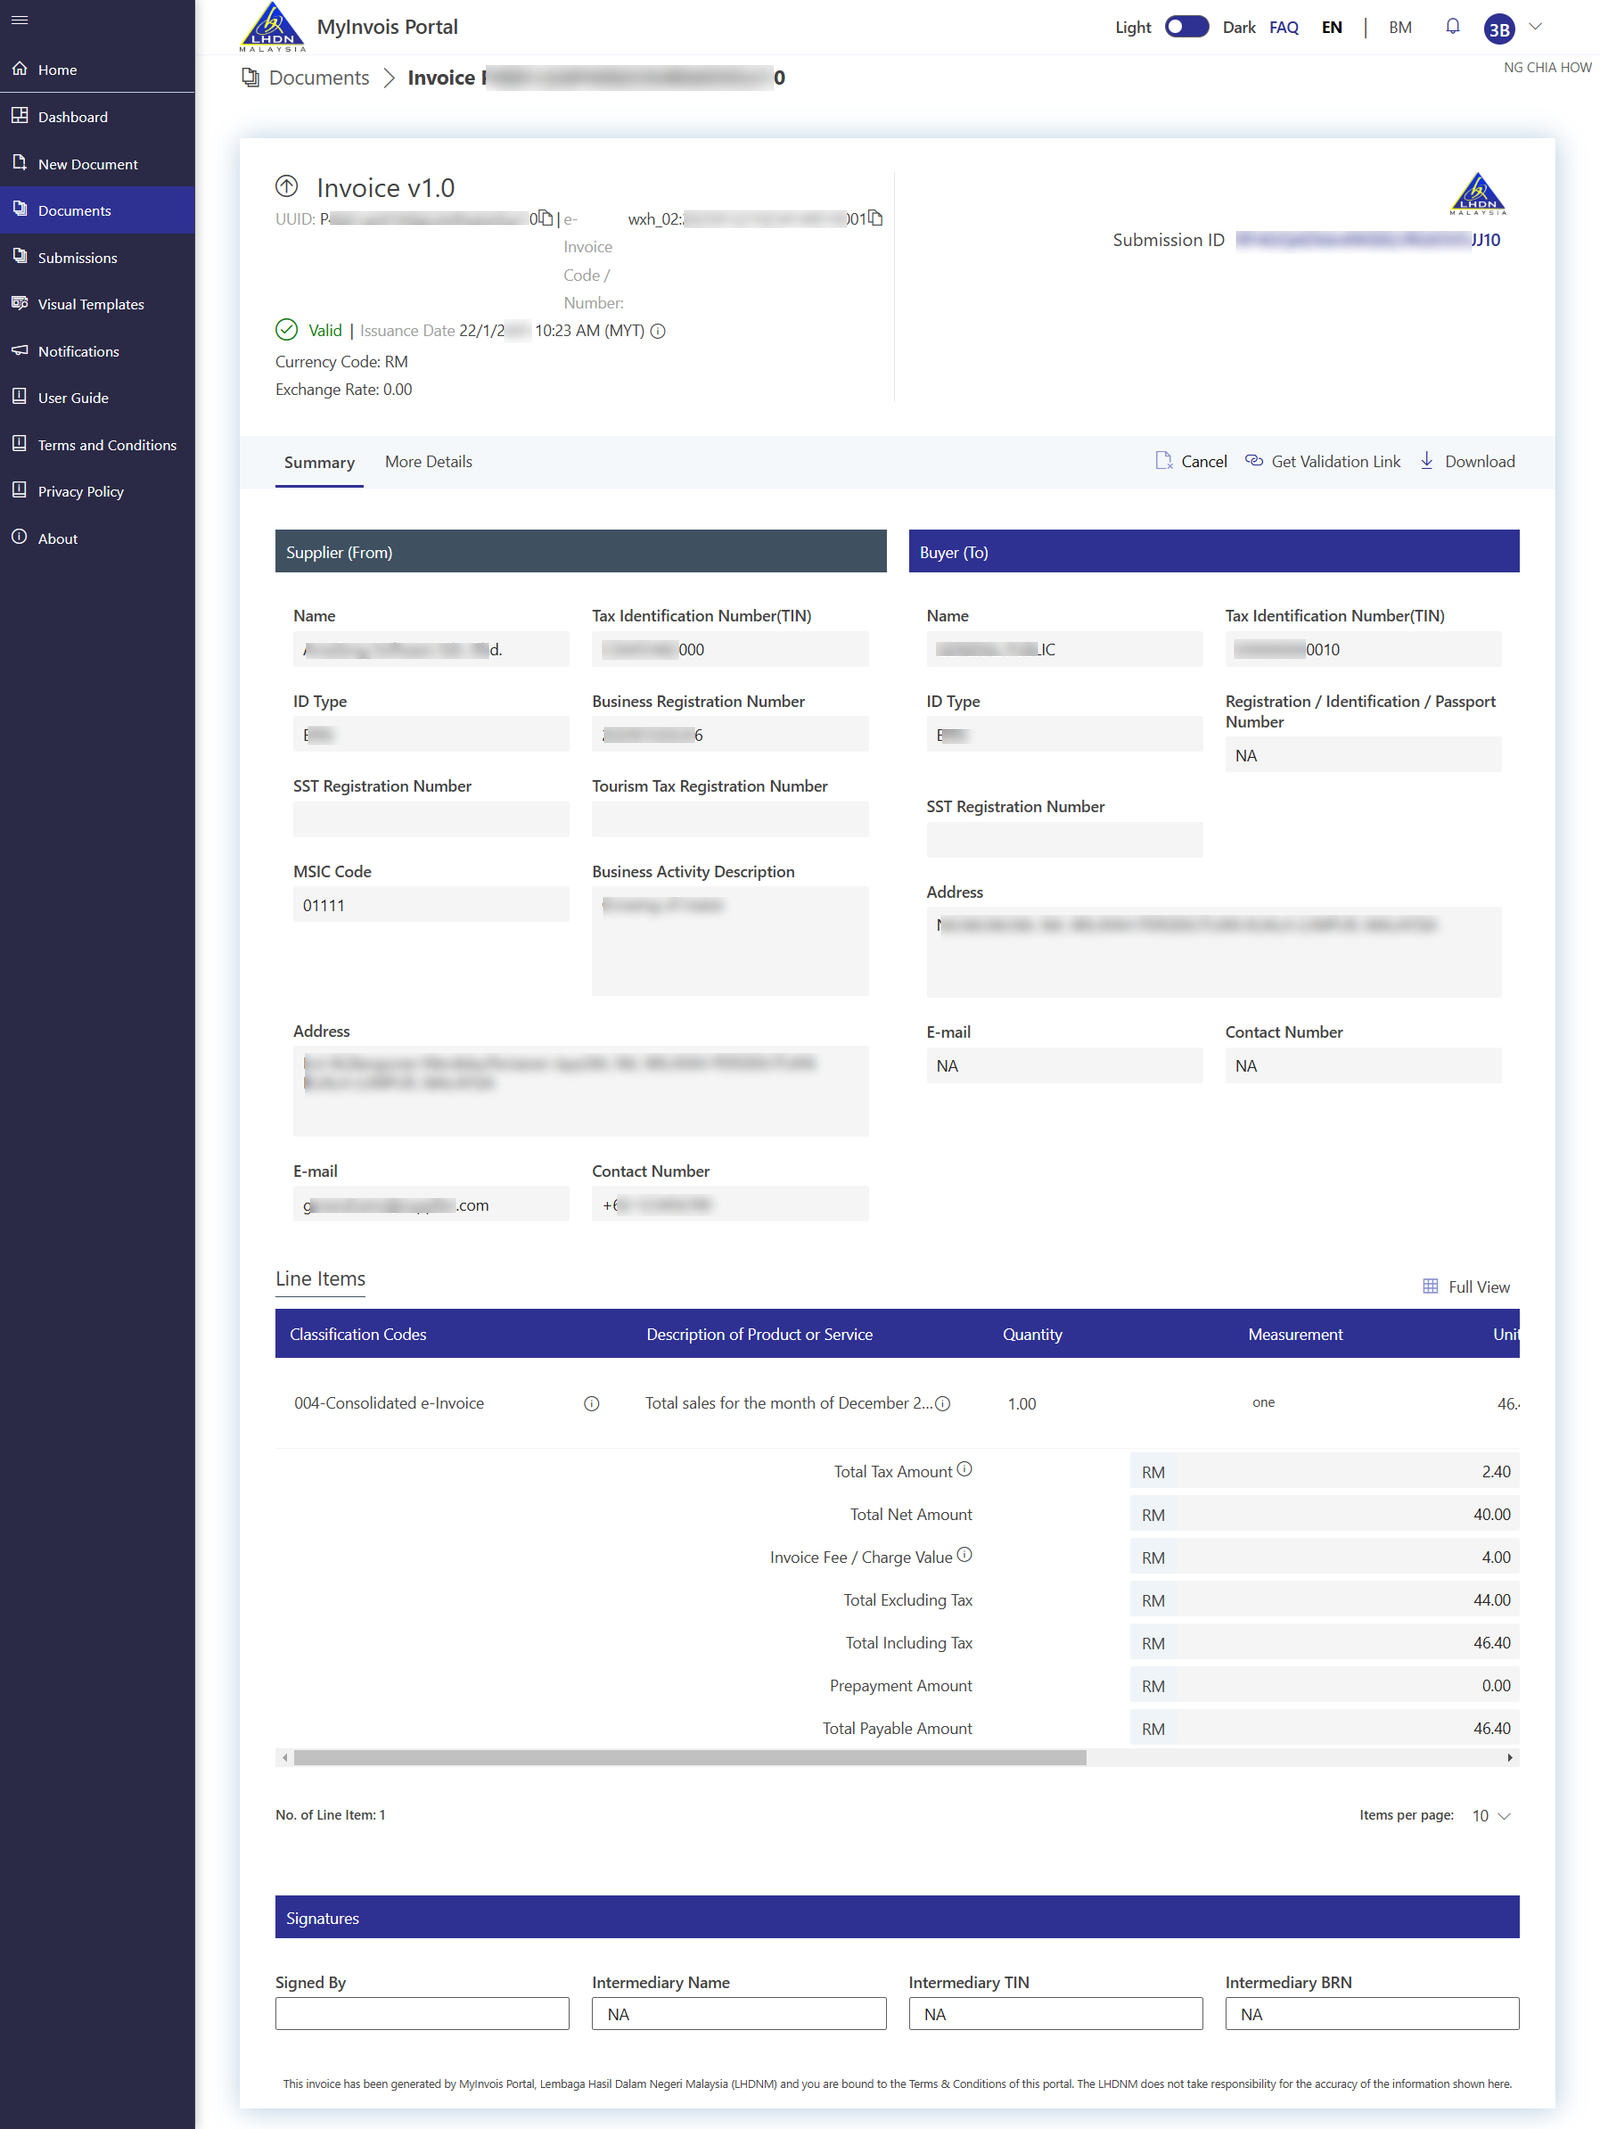Click the scrollbar right arrow
1600x2129 pixels.
point(1510,1757)
